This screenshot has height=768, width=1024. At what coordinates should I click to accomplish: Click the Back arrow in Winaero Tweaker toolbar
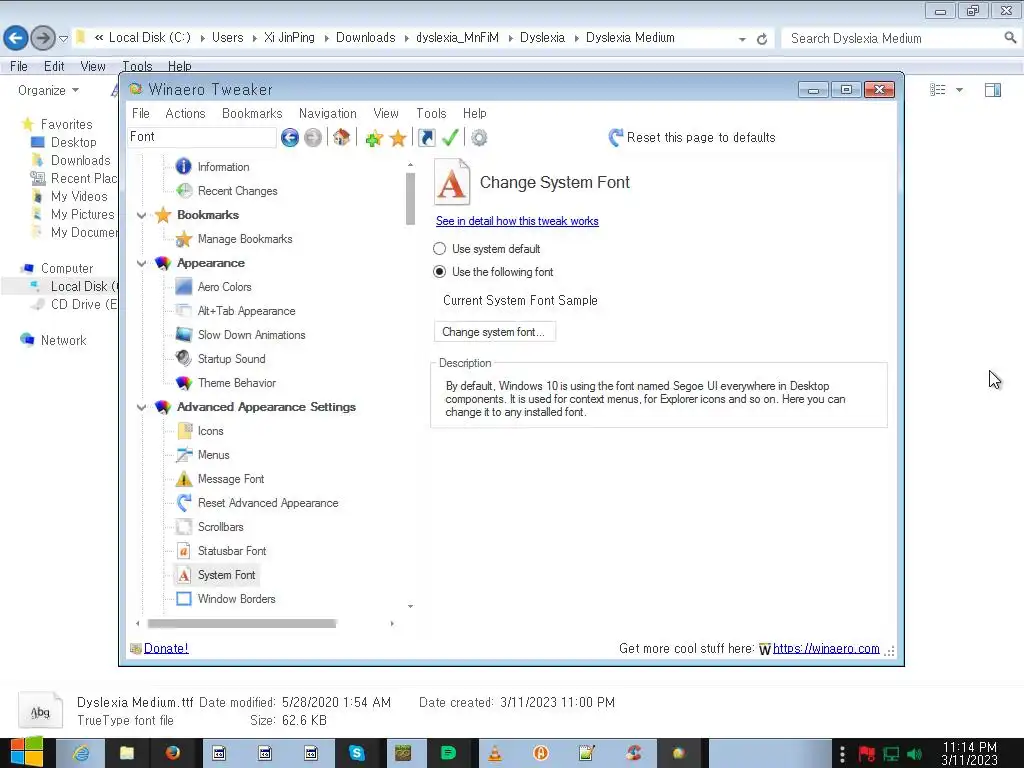coord(290,137)
